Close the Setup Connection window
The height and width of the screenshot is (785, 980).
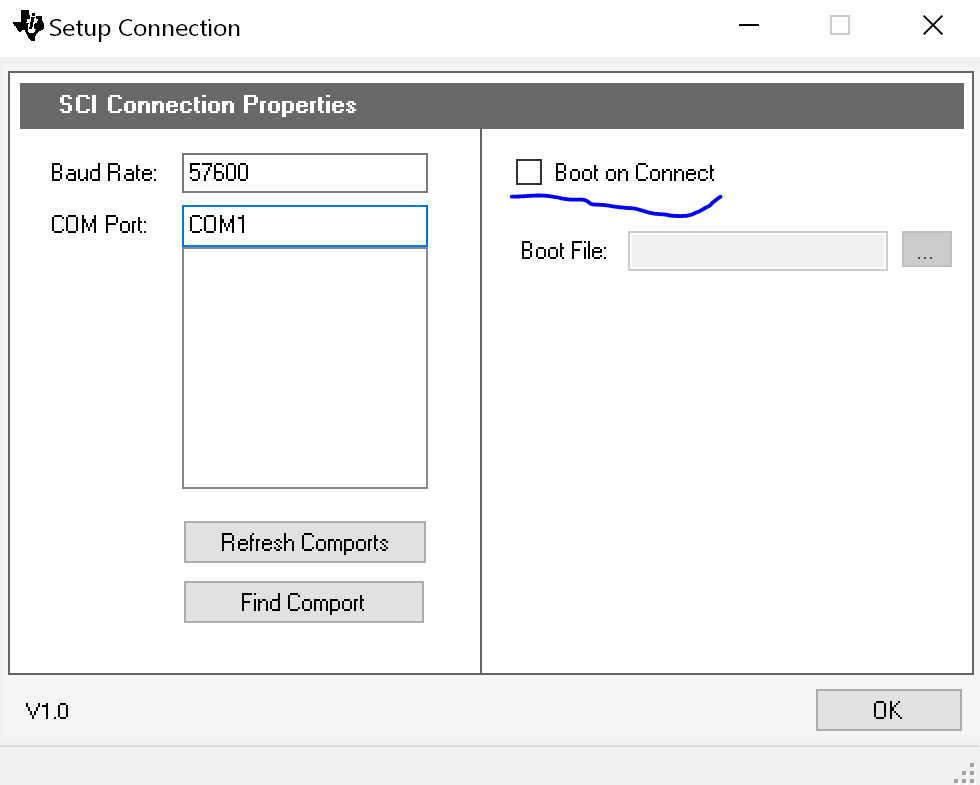pos(932,26)
